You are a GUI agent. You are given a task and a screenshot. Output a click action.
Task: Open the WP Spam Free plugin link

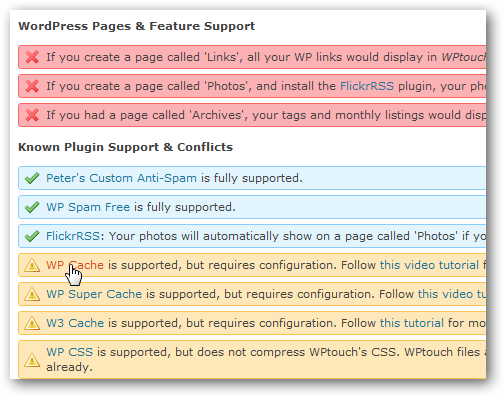click(88, 207)
